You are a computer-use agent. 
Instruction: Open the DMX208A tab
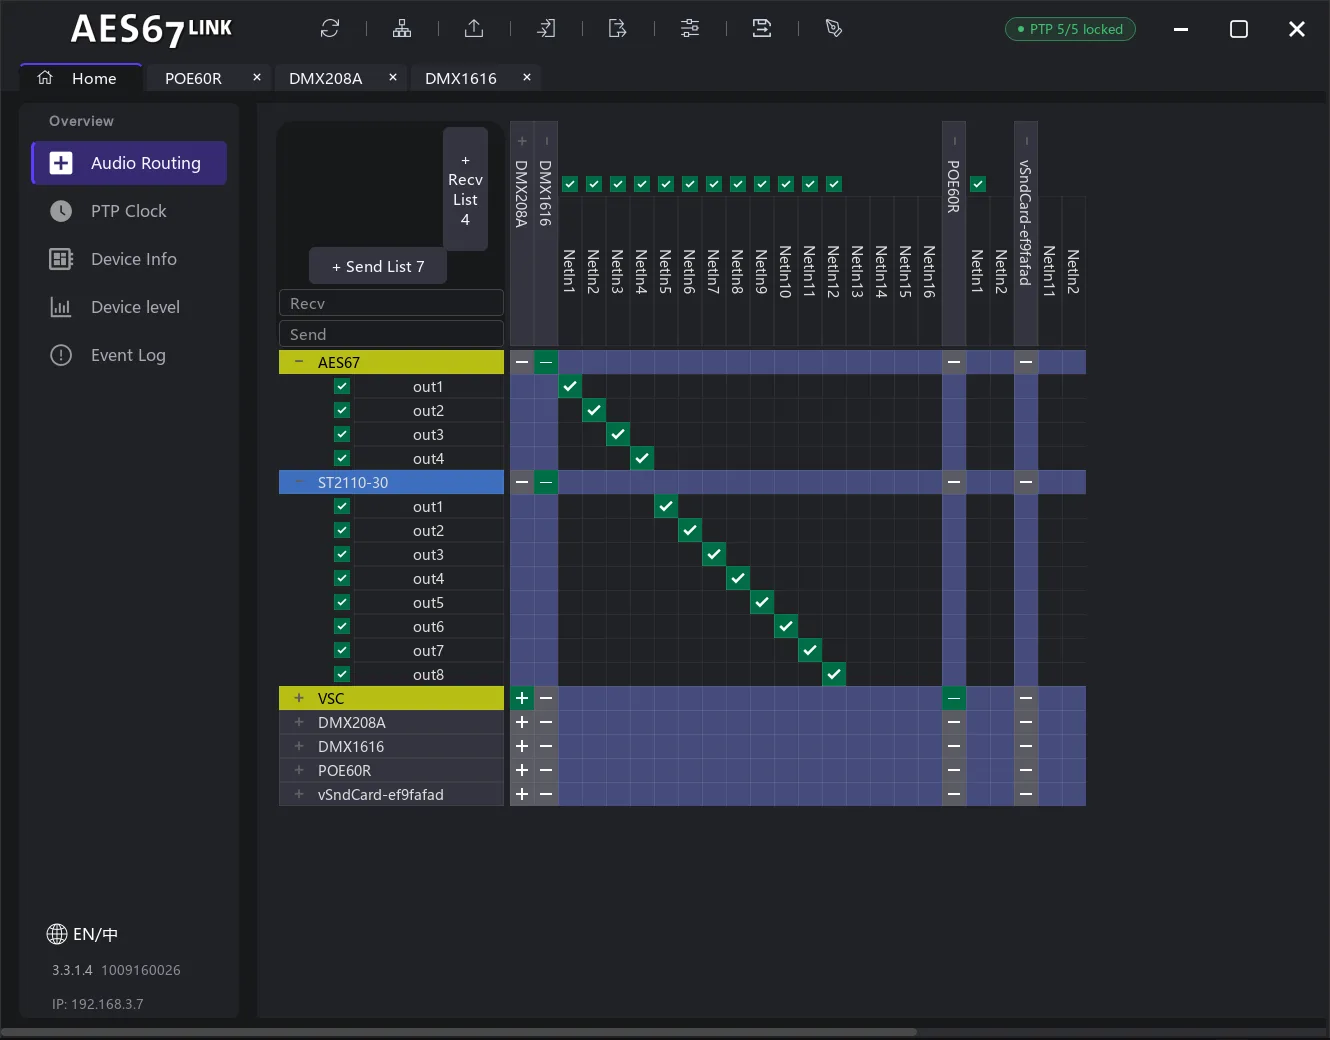point(326,78)
